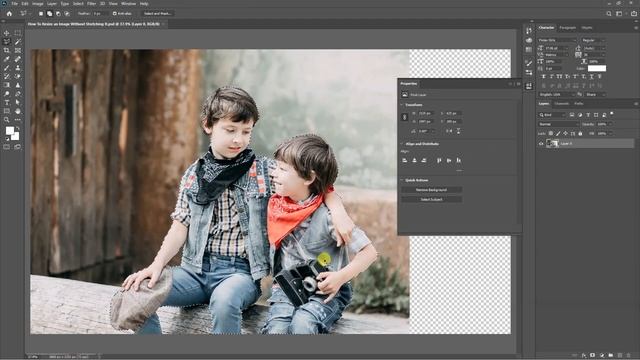Image resolution: width=640 pixels, height=360 pixels.
Task: Select the Hand tool
Action: 18,111
